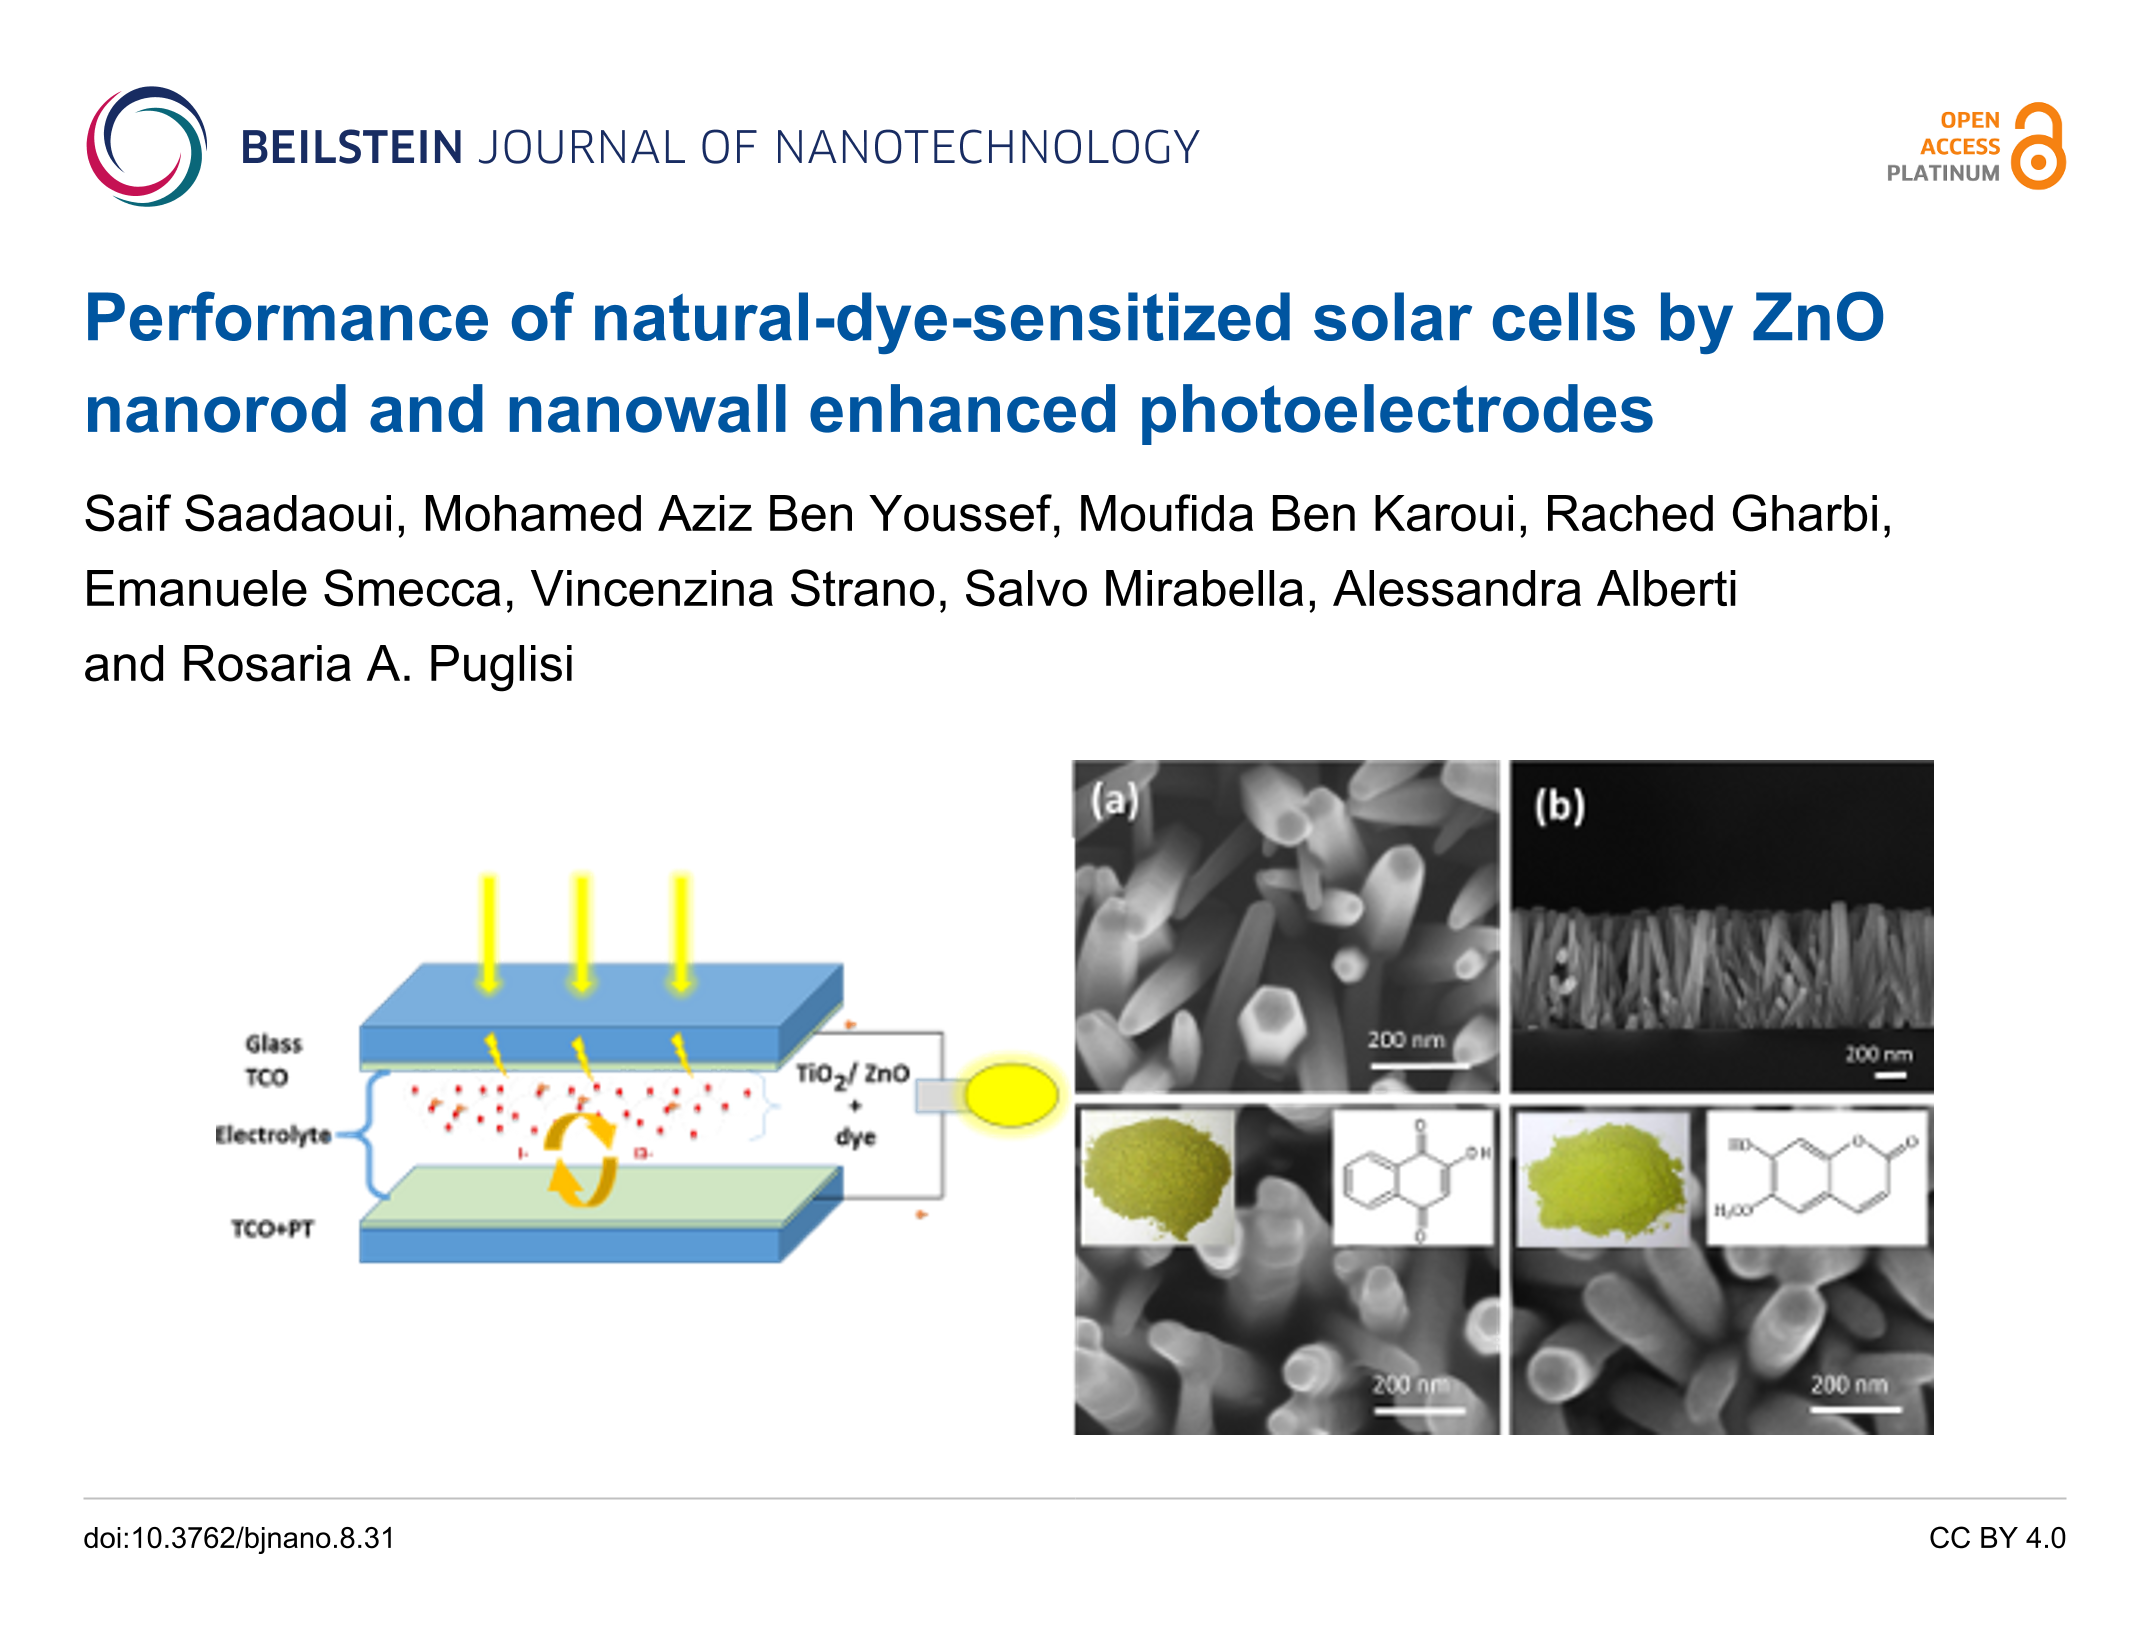
Task: Click the orange open access padlock icon
Action: tap(2039, 147)
